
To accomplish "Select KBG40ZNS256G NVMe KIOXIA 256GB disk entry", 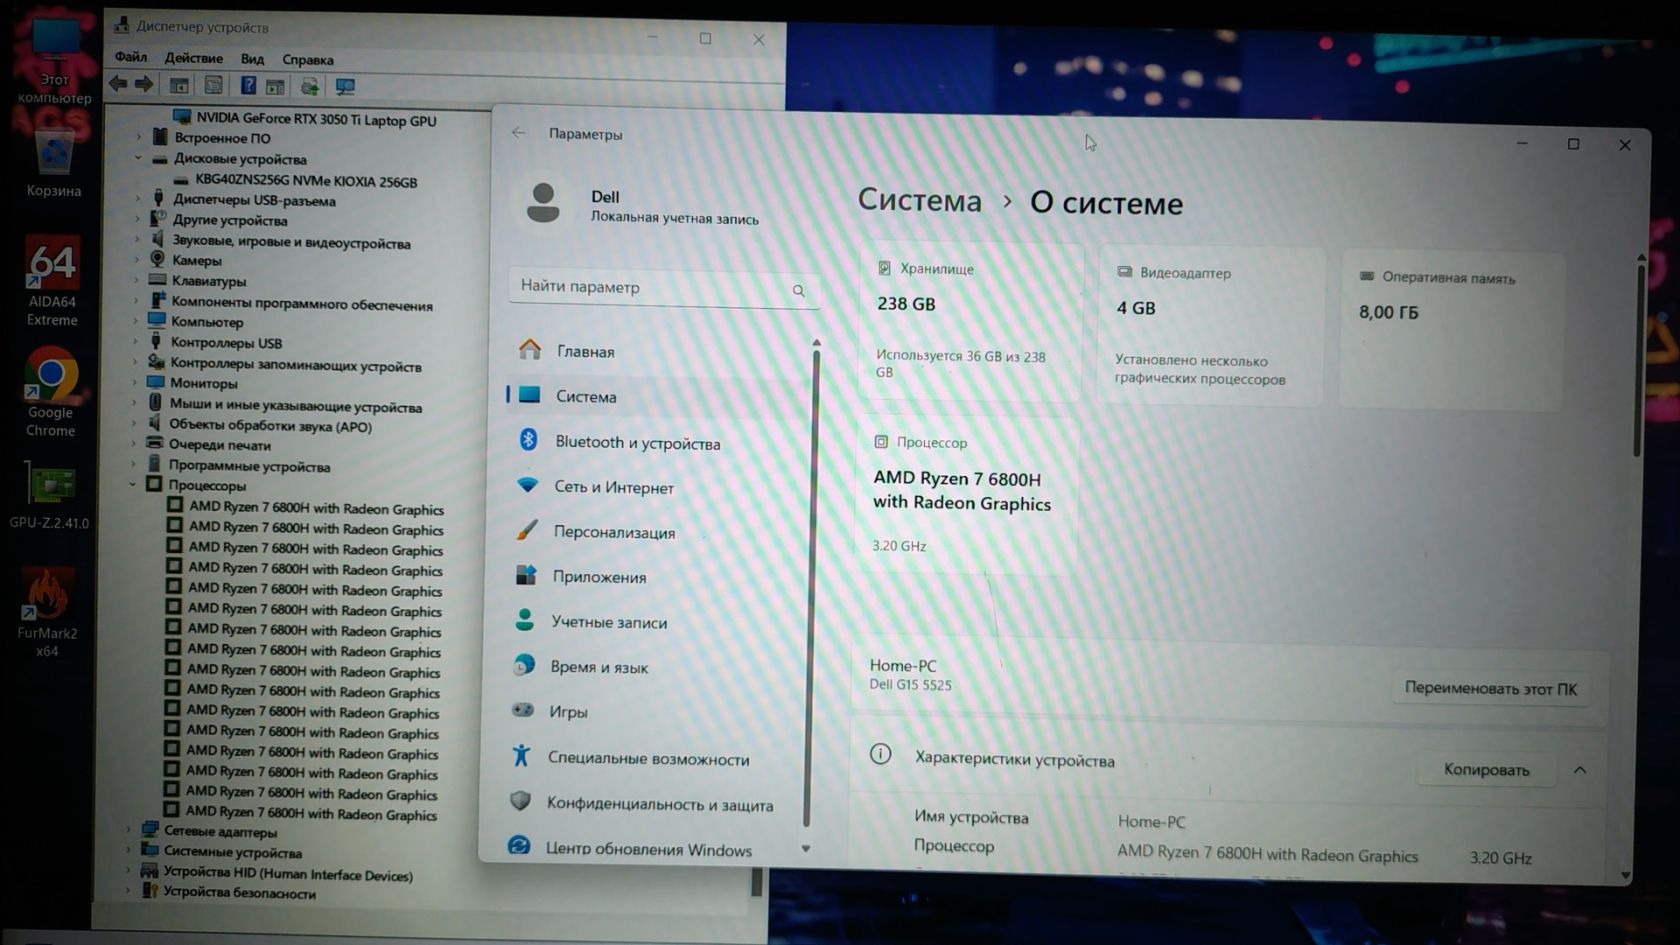I will click(306, 181).
